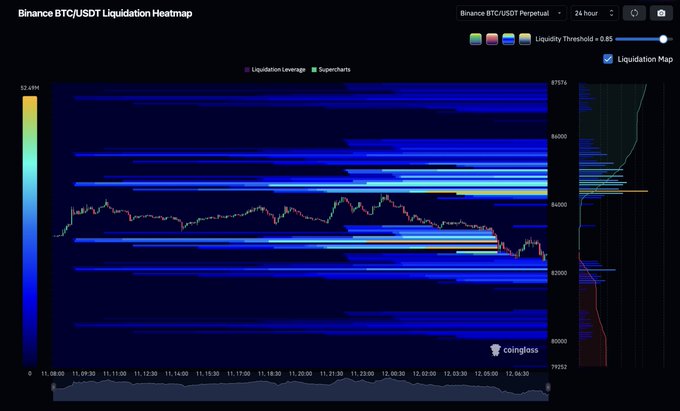Click the 52.49M color scale gradient bar
The image size is (680, 411).
point(30,231)
